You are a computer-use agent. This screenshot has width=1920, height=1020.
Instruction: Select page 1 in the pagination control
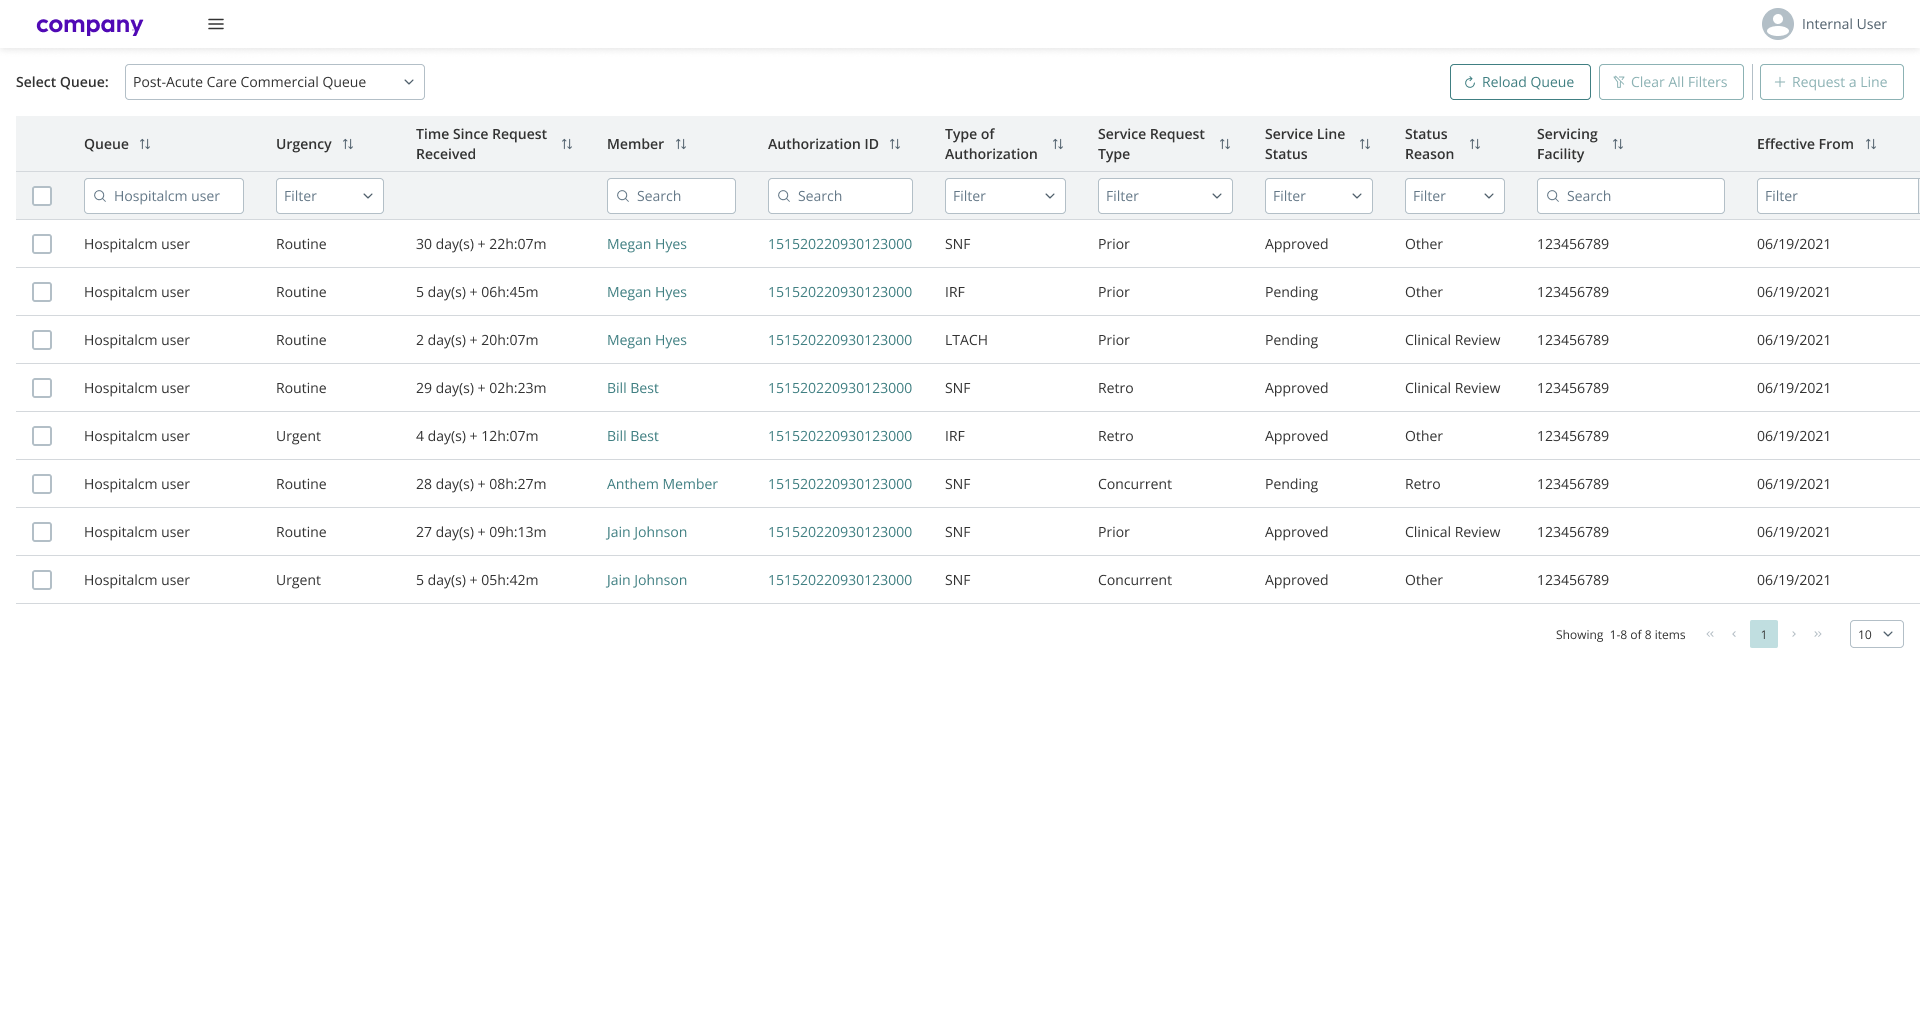pos(1763,633)
